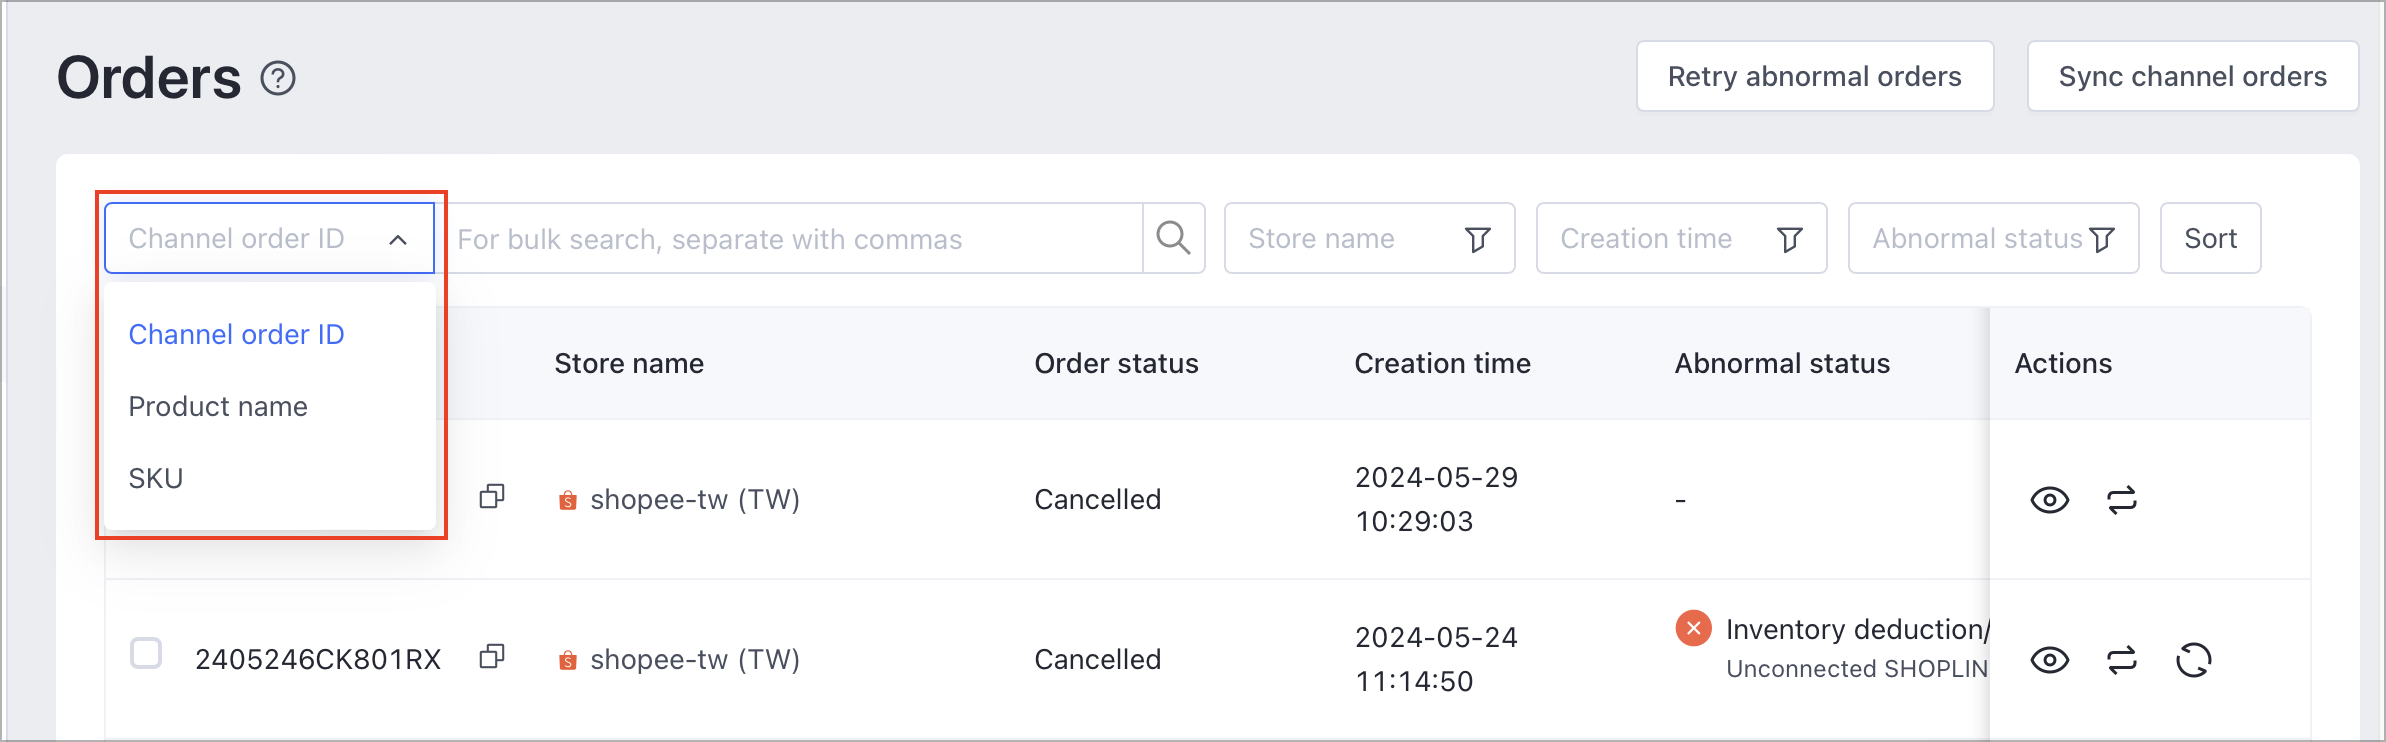Click transfer arrows icon in first row
The height and width of the screenshot is (742, 2386).
(2122, 500)
